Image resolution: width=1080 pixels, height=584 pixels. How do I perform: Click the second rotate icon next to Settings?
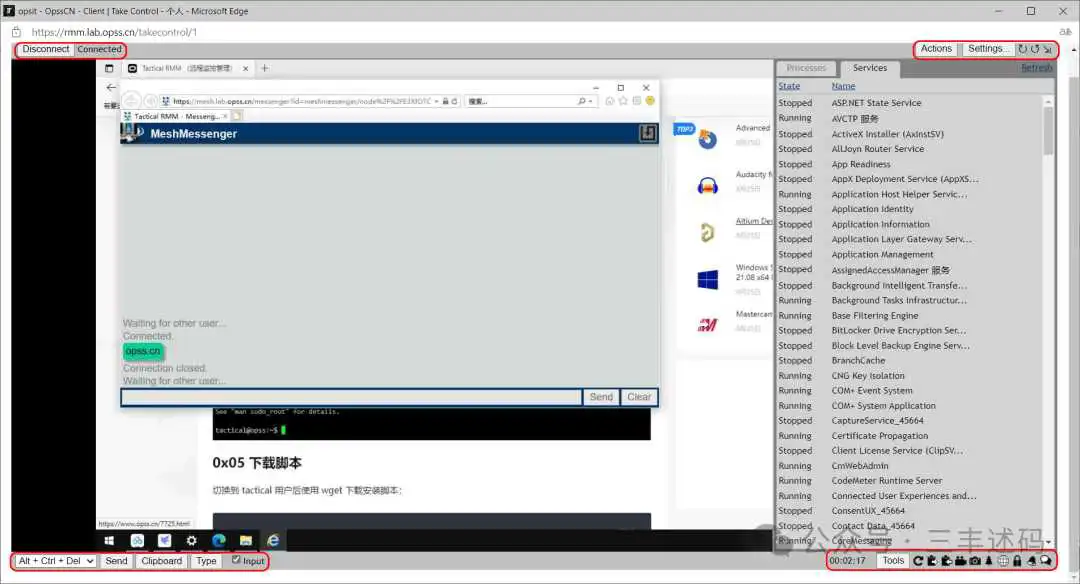pyautogui.click(x=1035, y=49)
